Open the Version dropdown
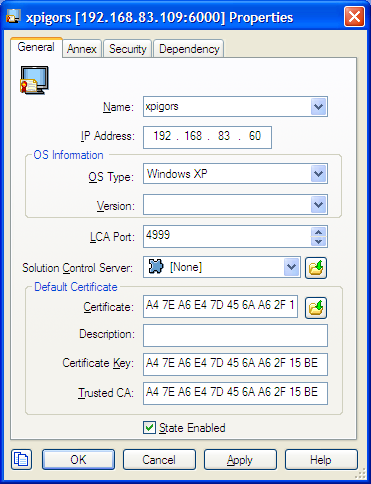Viewport: 371px width, 484px height. click(318, 204)
